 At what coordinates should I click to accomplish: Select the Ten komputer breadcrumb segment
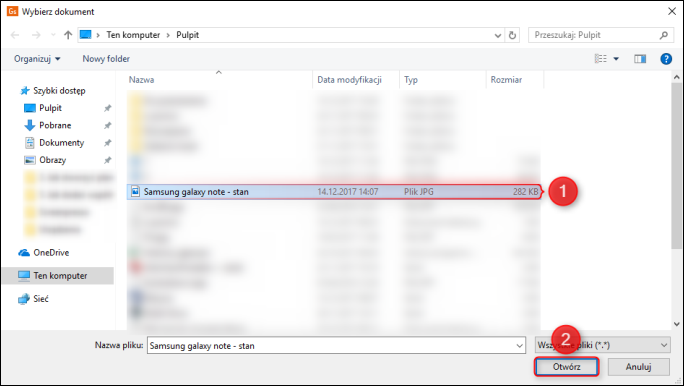(133, 35)
